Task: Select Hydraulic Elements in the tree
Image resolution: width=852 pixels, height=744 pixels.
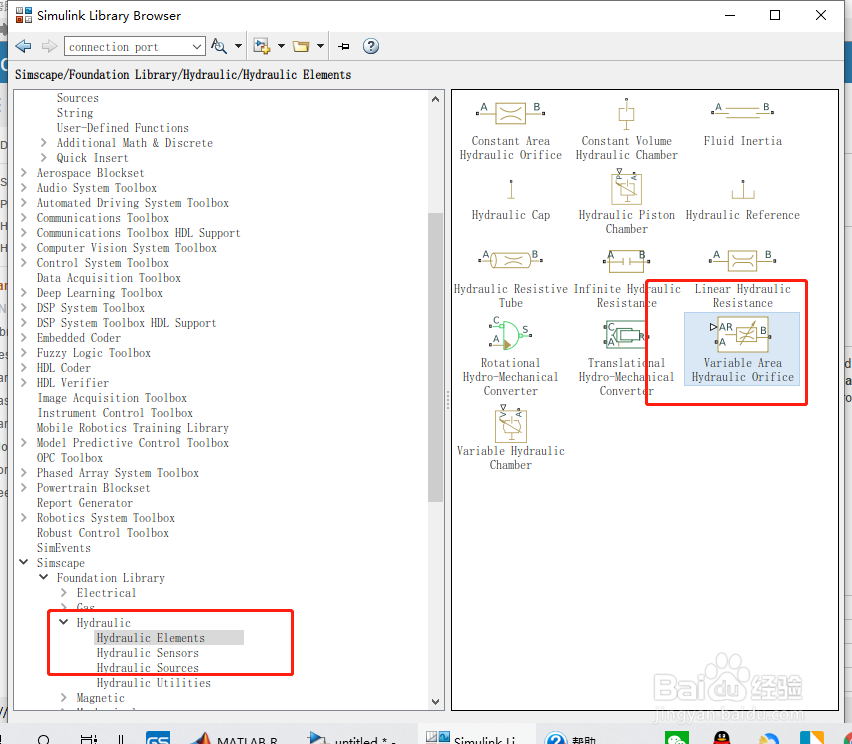Action: [x=151, y=637]
